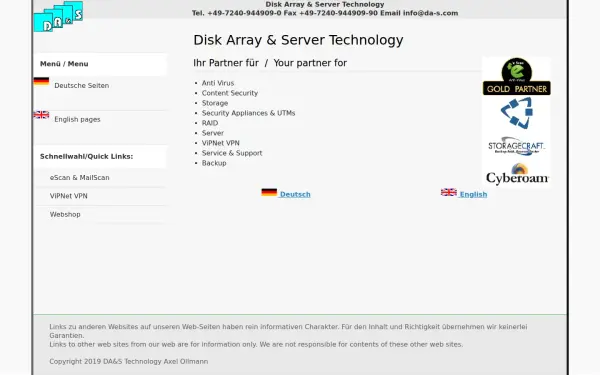Screen dimensions: 600x375
Task: Open the Webshop quick link
Action: click(x=65, y=214)
